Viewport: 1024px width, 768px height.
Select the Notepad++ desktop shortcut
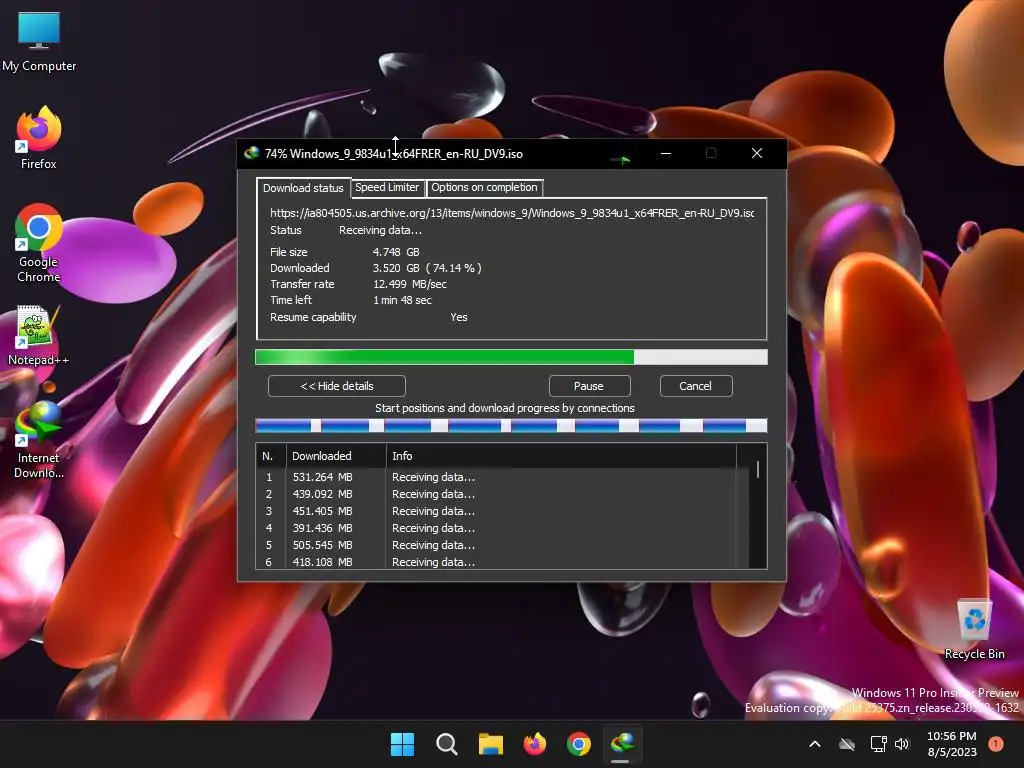pos(39,335)
